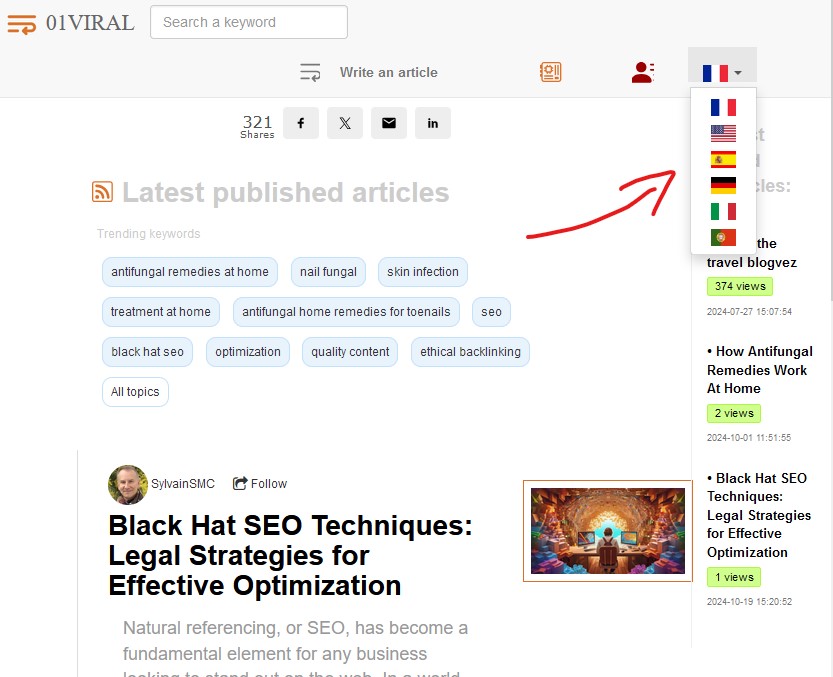Screen dimensions: 833x677
Task: Select the United States flag language option
Action: (x=723, y=133)
